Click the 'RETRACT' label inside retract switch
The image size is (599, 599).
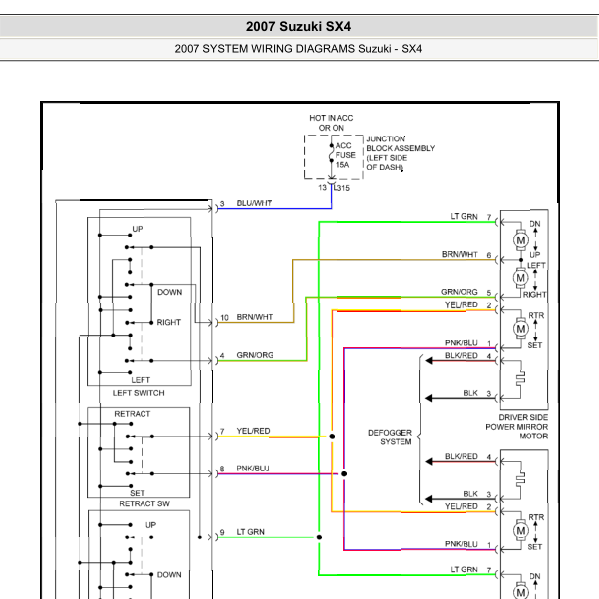(132, 414)
